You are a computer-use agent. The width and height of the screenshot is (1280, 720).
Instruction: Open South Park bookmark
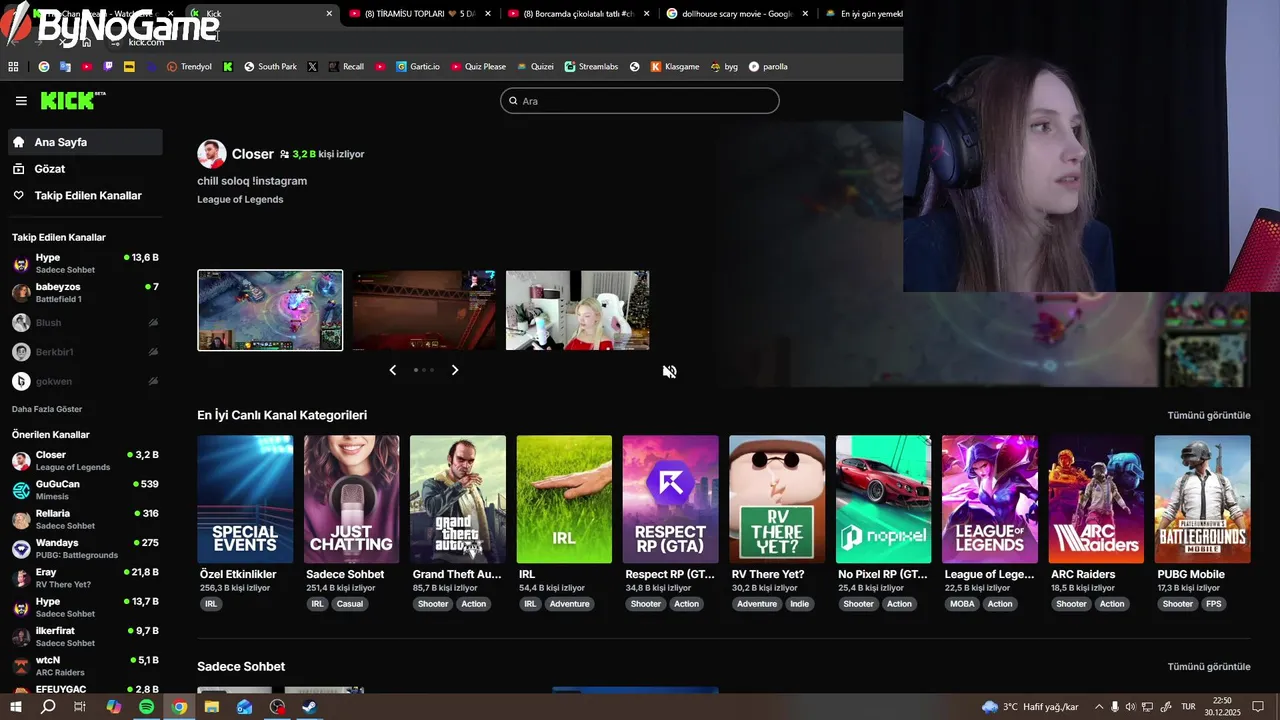[x=270, y=67]
